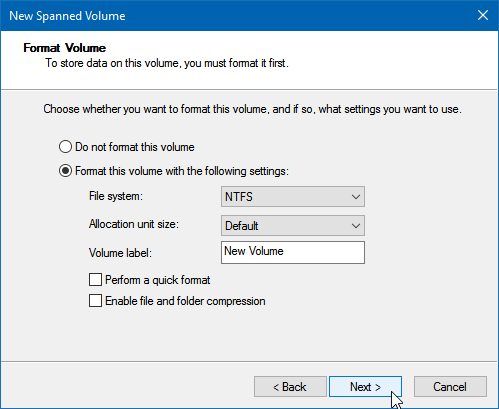The width and height of the screenshot is (499, 409).
Task: Click the 'Volume label:' field label
Action: pos(120,253)
